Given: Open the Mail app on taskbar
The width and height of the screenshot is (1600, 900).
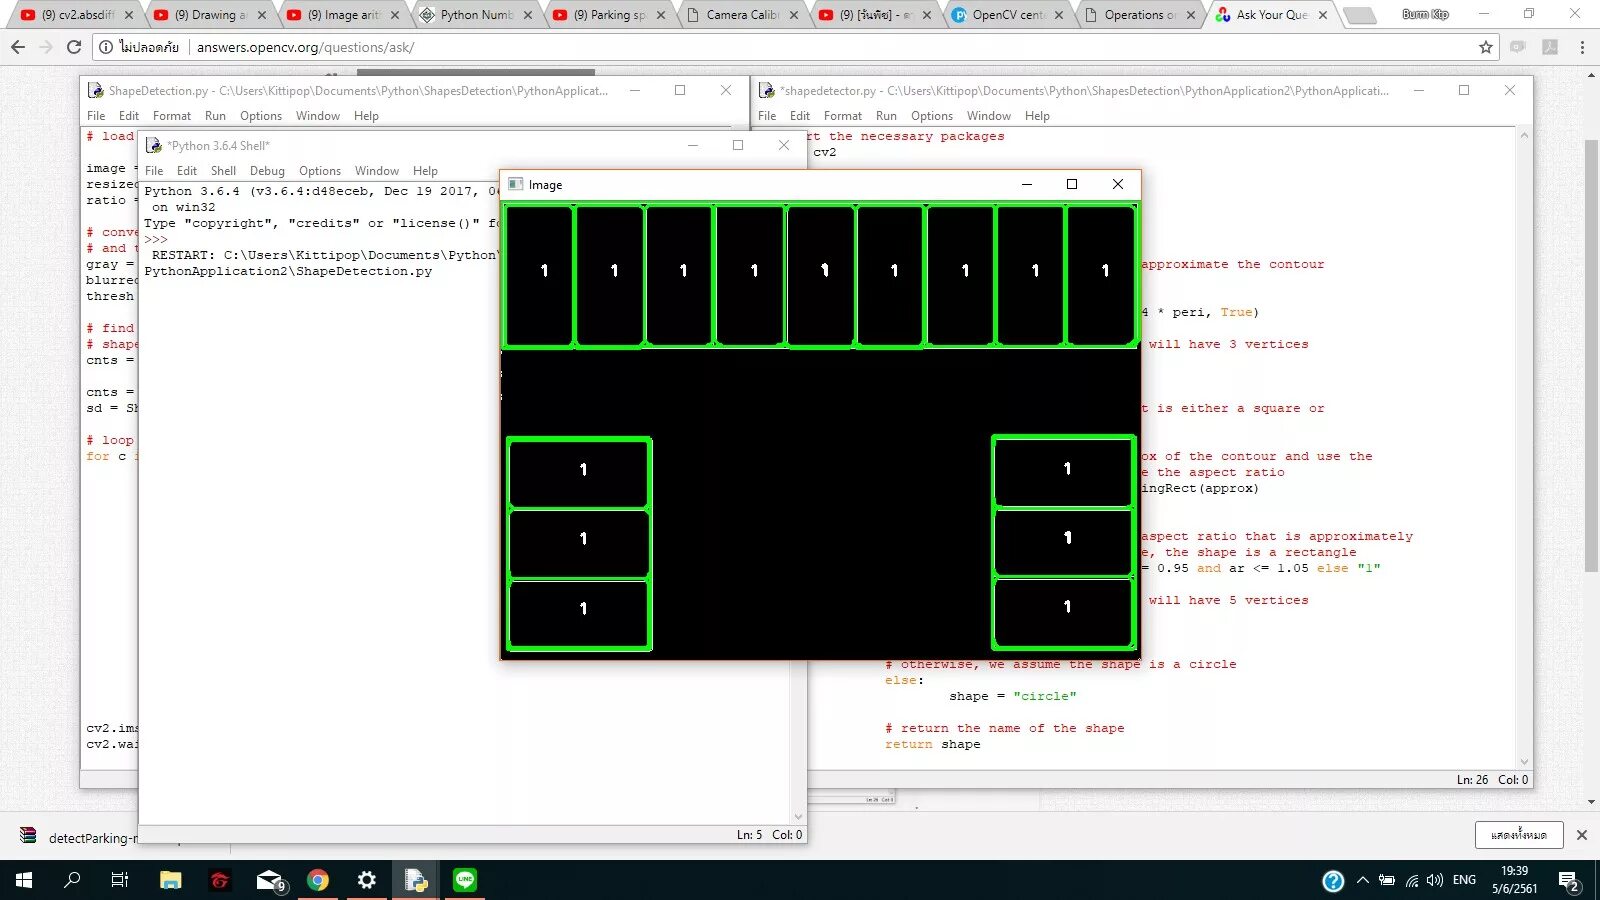Looking at the screenshot, I should tap(269, 880).
